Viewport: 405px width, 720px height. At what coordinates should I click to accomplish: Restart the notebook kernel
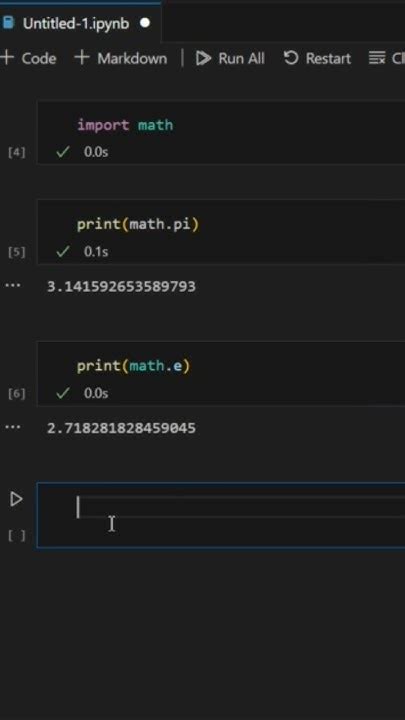pos(317,58)
